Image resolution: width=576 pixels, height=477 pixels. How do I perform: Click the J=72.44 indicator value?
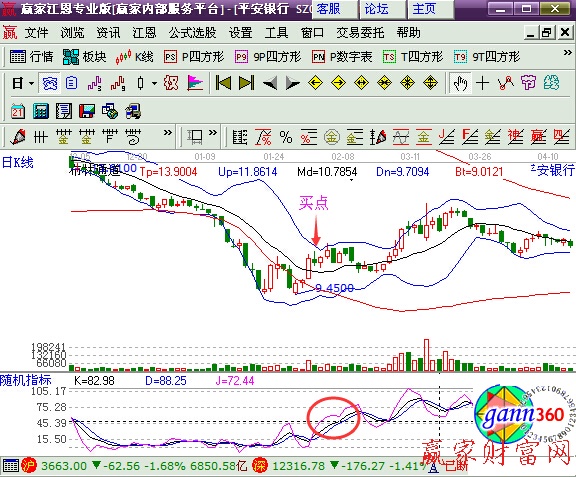pyautogui.click(x=235, y=381)
